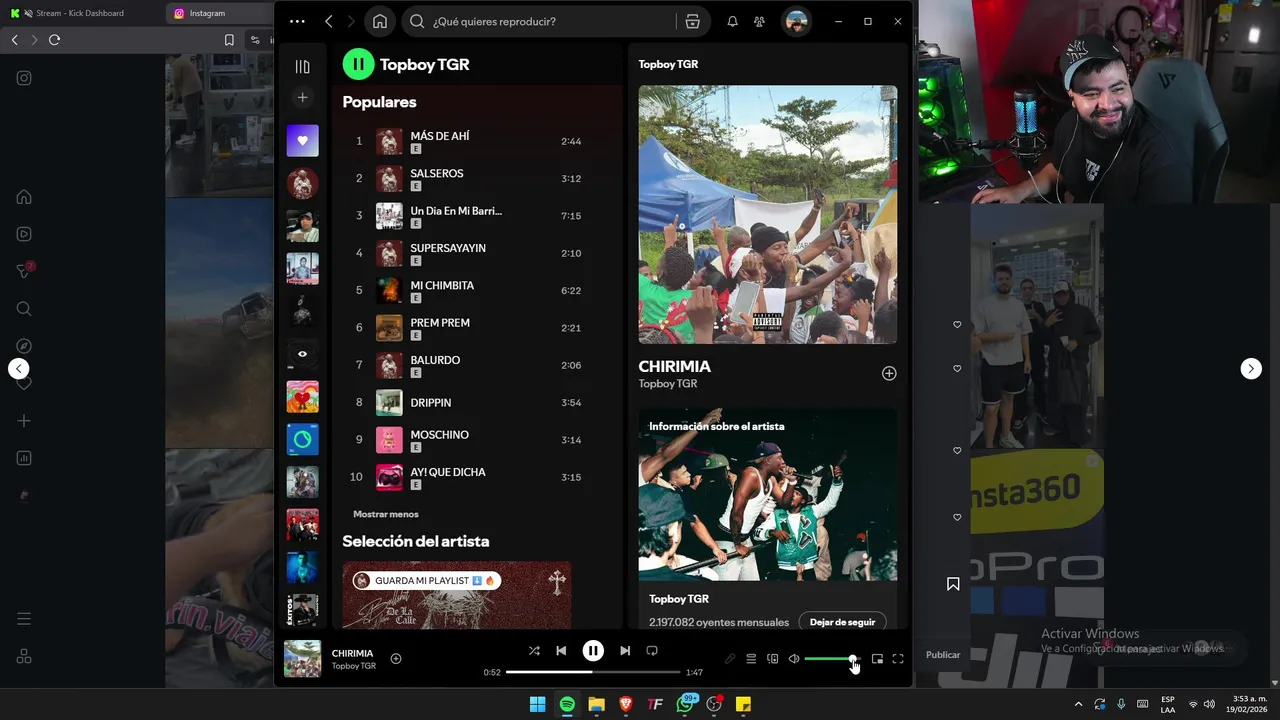
Task: Click the browser bookmark icon
Action: [x=229, y=40]
